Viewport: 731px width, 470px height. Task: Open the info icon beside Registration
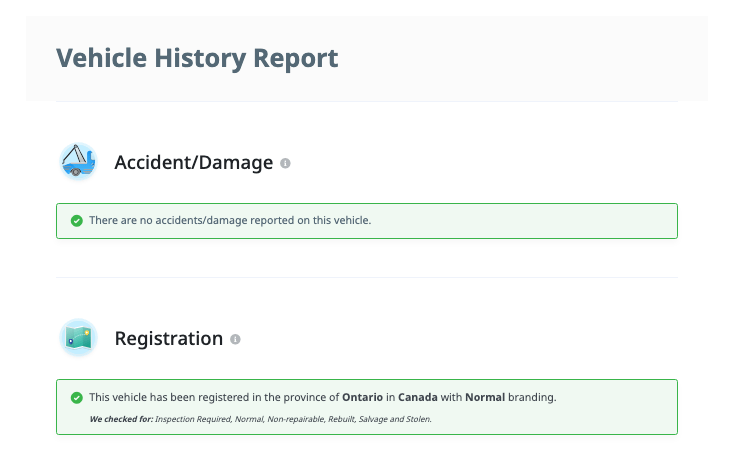[235, 339]
